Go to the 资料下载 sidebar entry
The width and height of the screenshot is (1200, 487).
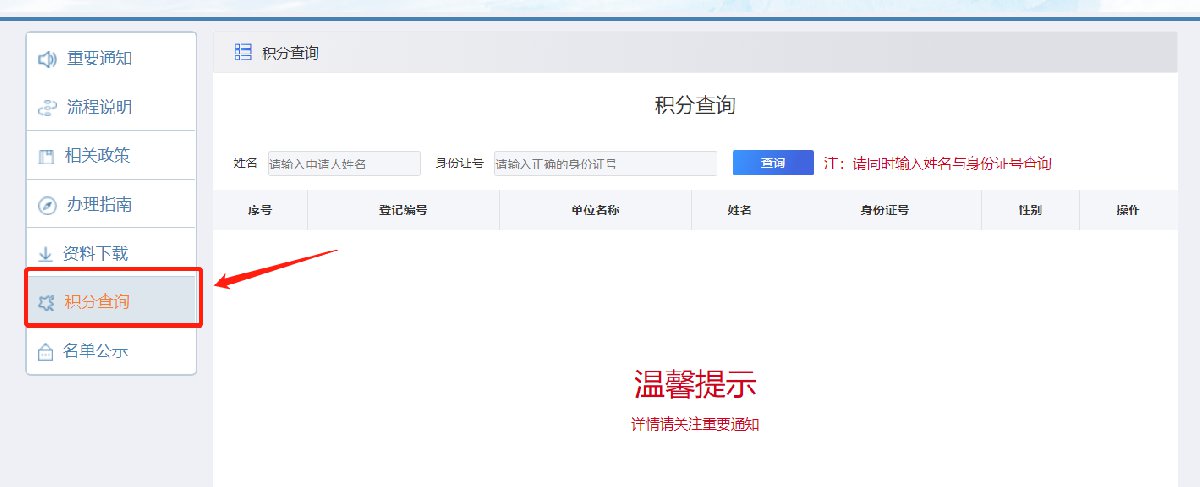(96, 253)
